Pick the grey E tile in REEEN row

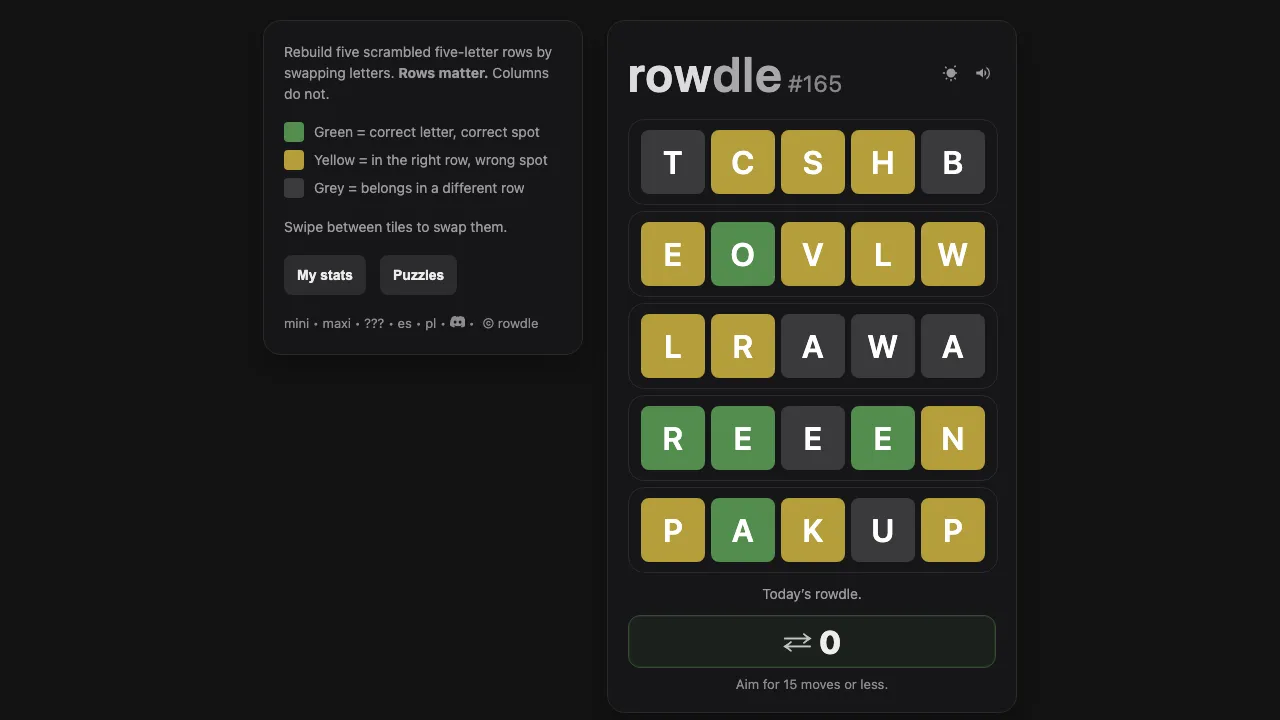pyautogui.click(x=813, y=438)
